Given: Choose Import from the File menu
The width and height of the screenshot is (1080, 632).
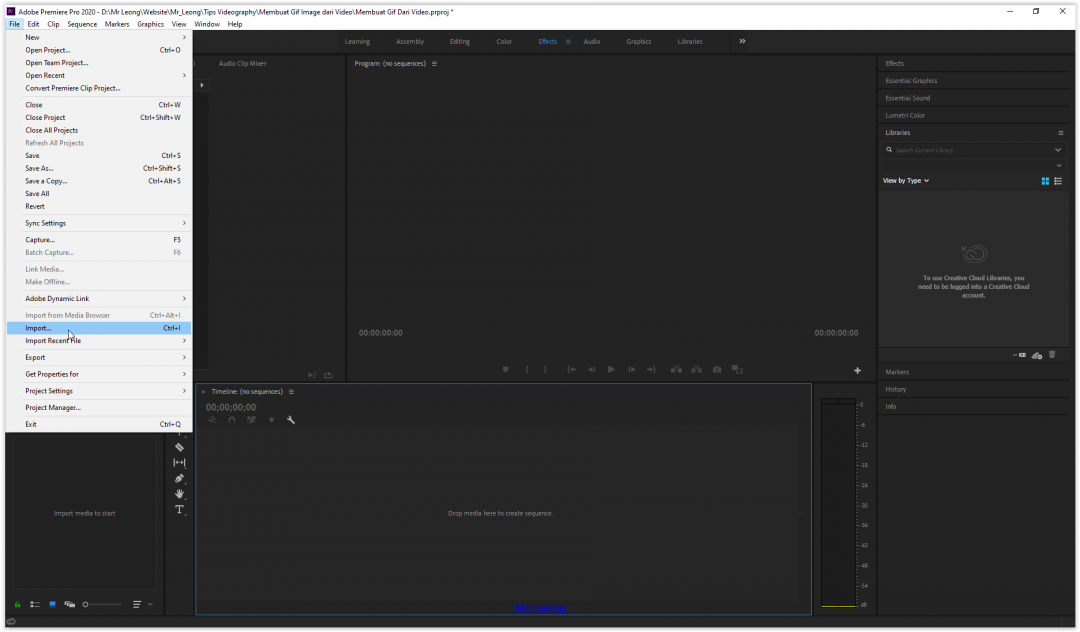Looking at the screenshot, I should (x=40, y=327).
